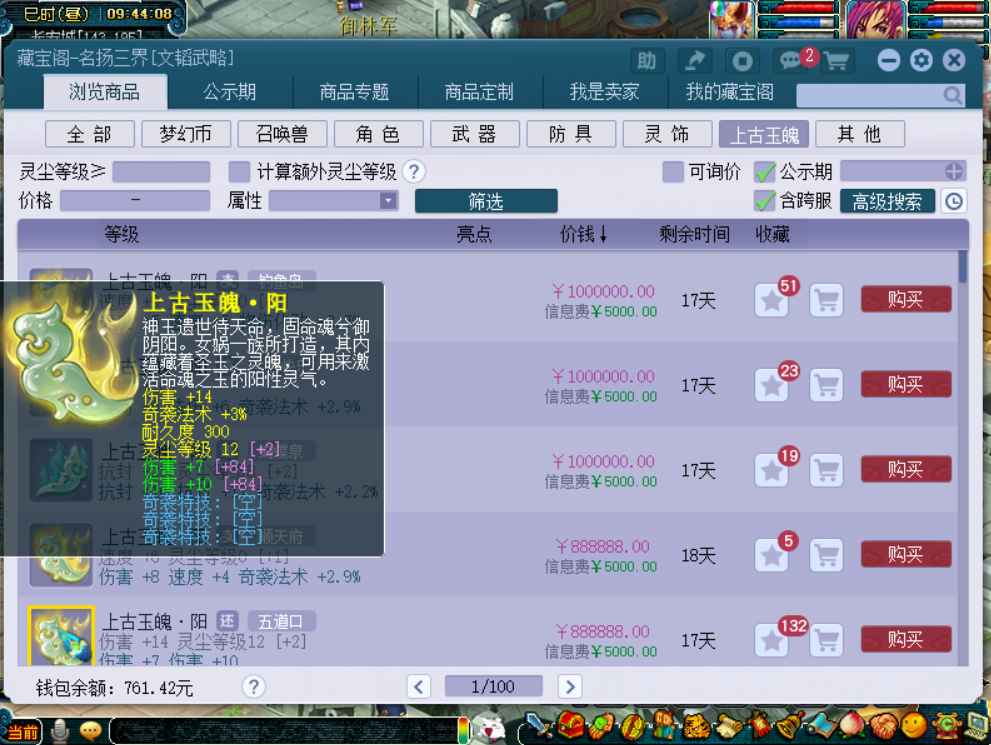The width and height of the screenshot is (991, 745).
Task: Click the share arrow icon
Action: 695,60
